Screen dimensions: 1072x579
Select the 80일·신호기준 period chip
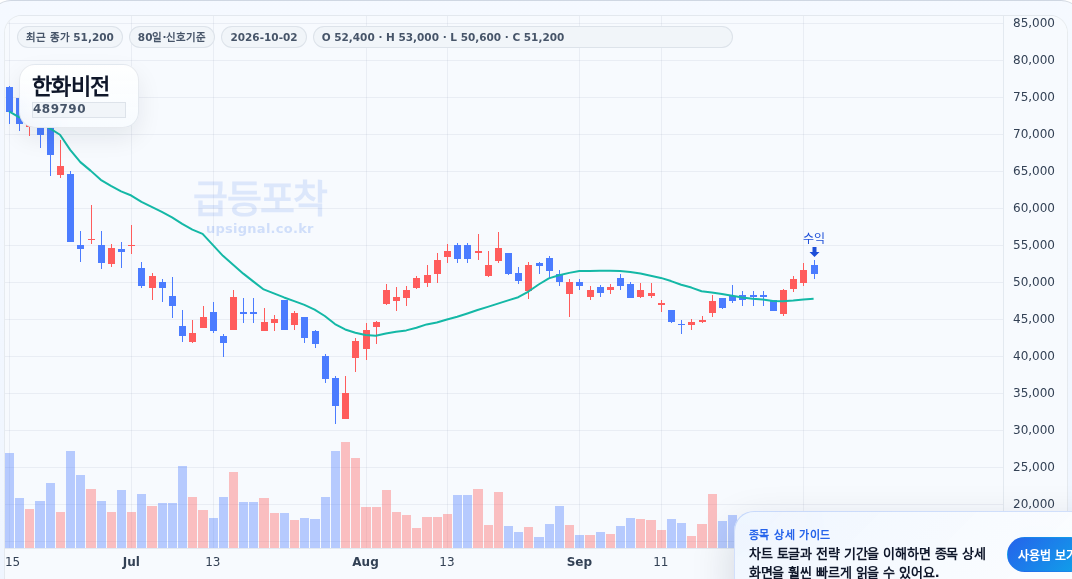[172, 37]
